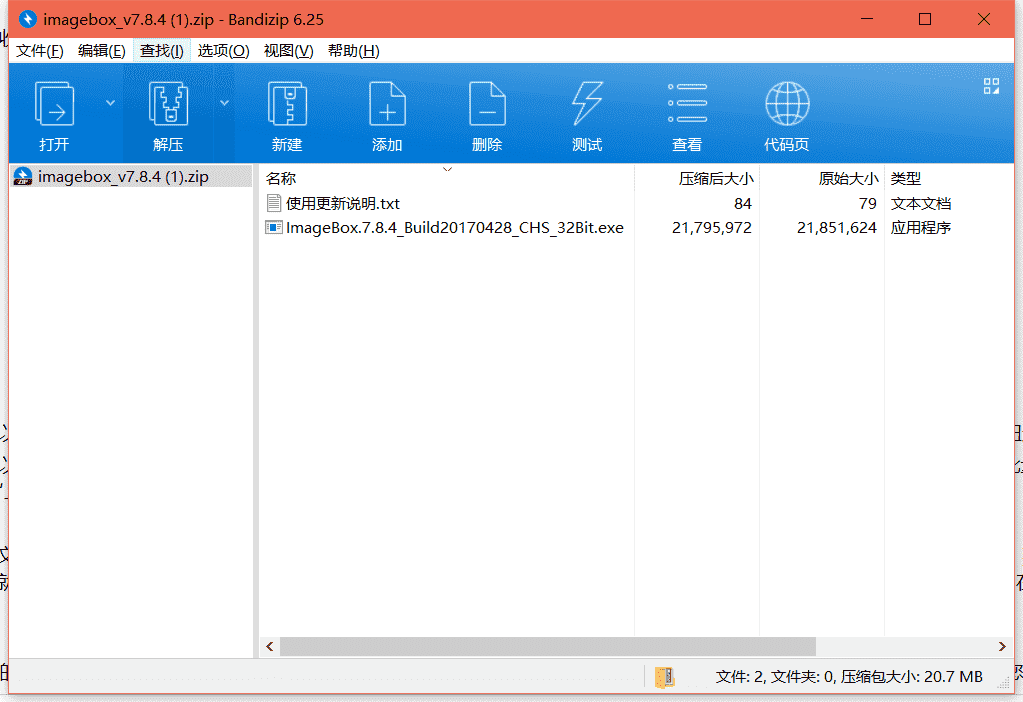Maximize the Bandizip window
Screen dimensions: 1023x702
pos(924,19)
